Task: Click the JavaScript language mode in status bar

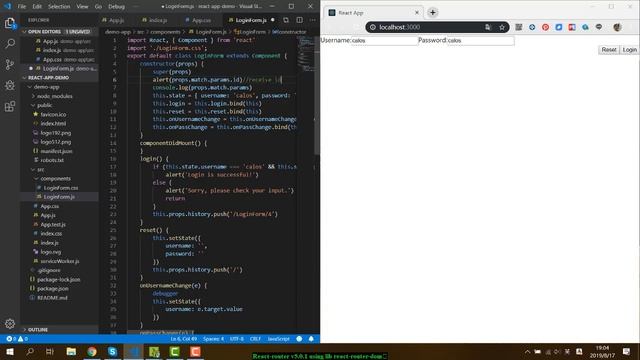Action: pyautogui.click(x=278, y=339)
